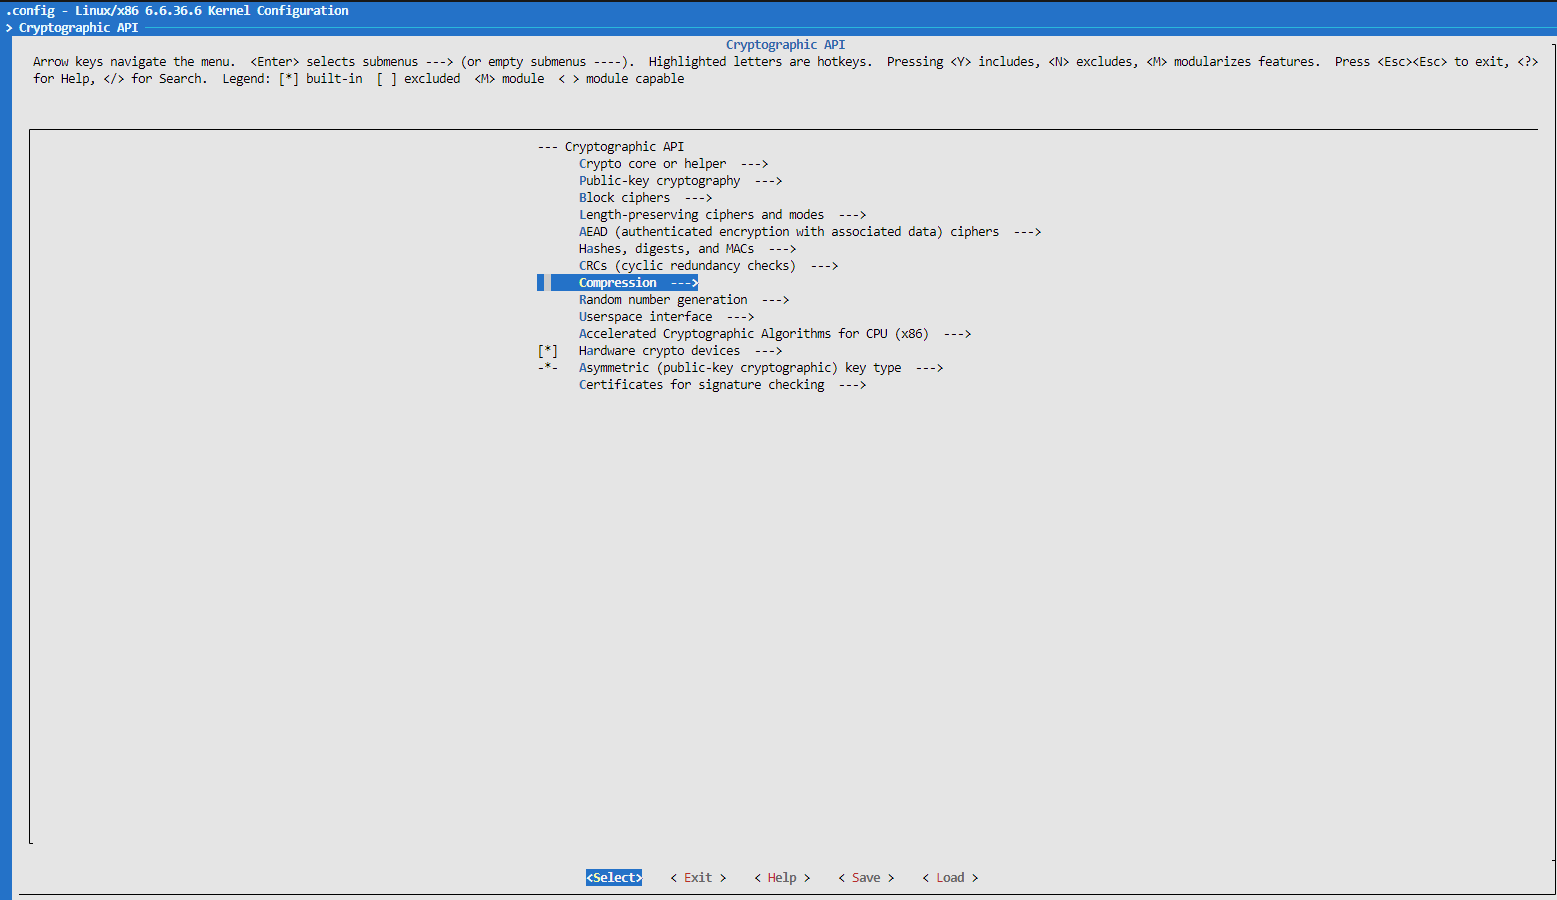Select Hashes, digests, and MACs entry
Screen dimensions: 1557x900
click(x=666, y=249)
